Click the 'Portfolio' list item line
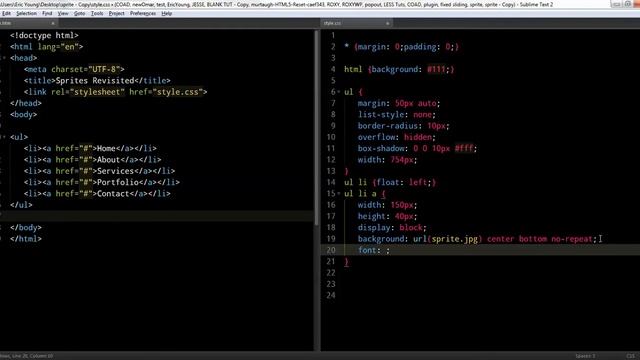The width and height of the screenshot is (640, 360). click(102, 182)
